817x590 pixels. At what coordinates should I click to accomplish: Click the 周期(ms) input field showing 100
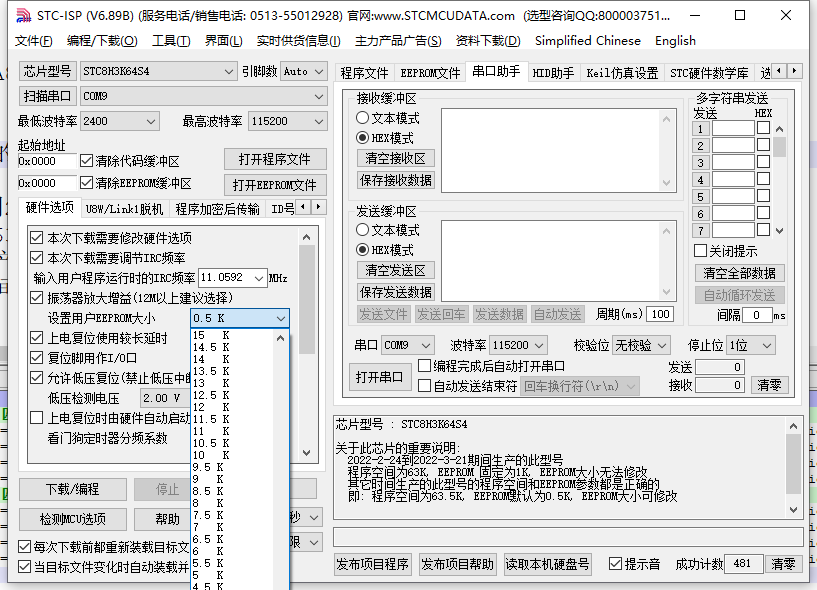coord(660,314)
